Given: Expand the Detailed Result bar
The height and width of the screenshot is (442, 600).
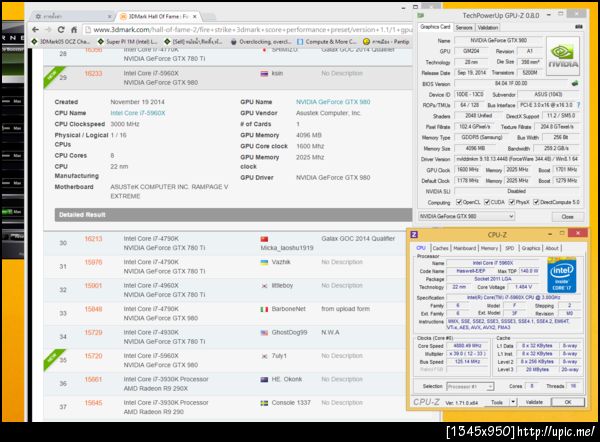Looking at the screenshot, I should 233,215.
